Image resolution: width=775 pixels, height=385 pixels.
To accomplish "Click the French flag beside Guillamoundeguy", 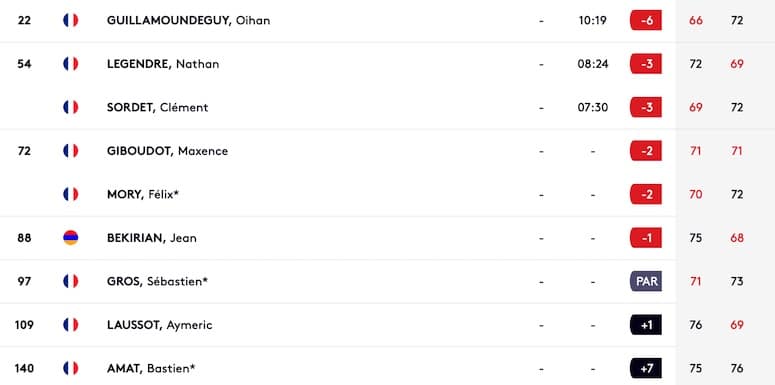I will (71, 20).
